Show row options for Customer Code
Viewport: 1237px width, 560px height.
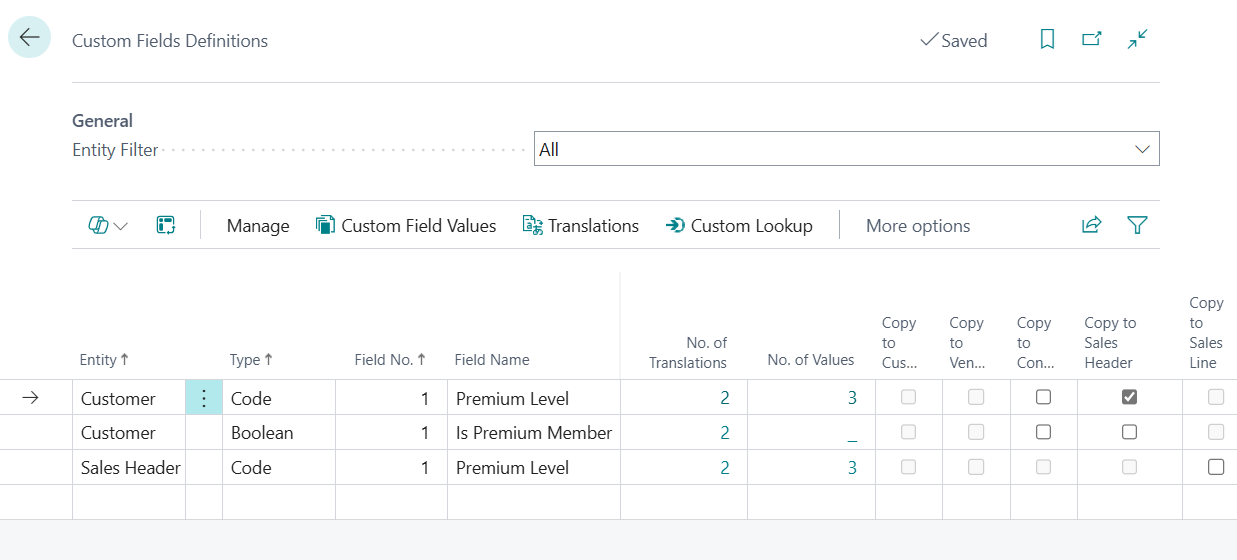coord(204,398)
